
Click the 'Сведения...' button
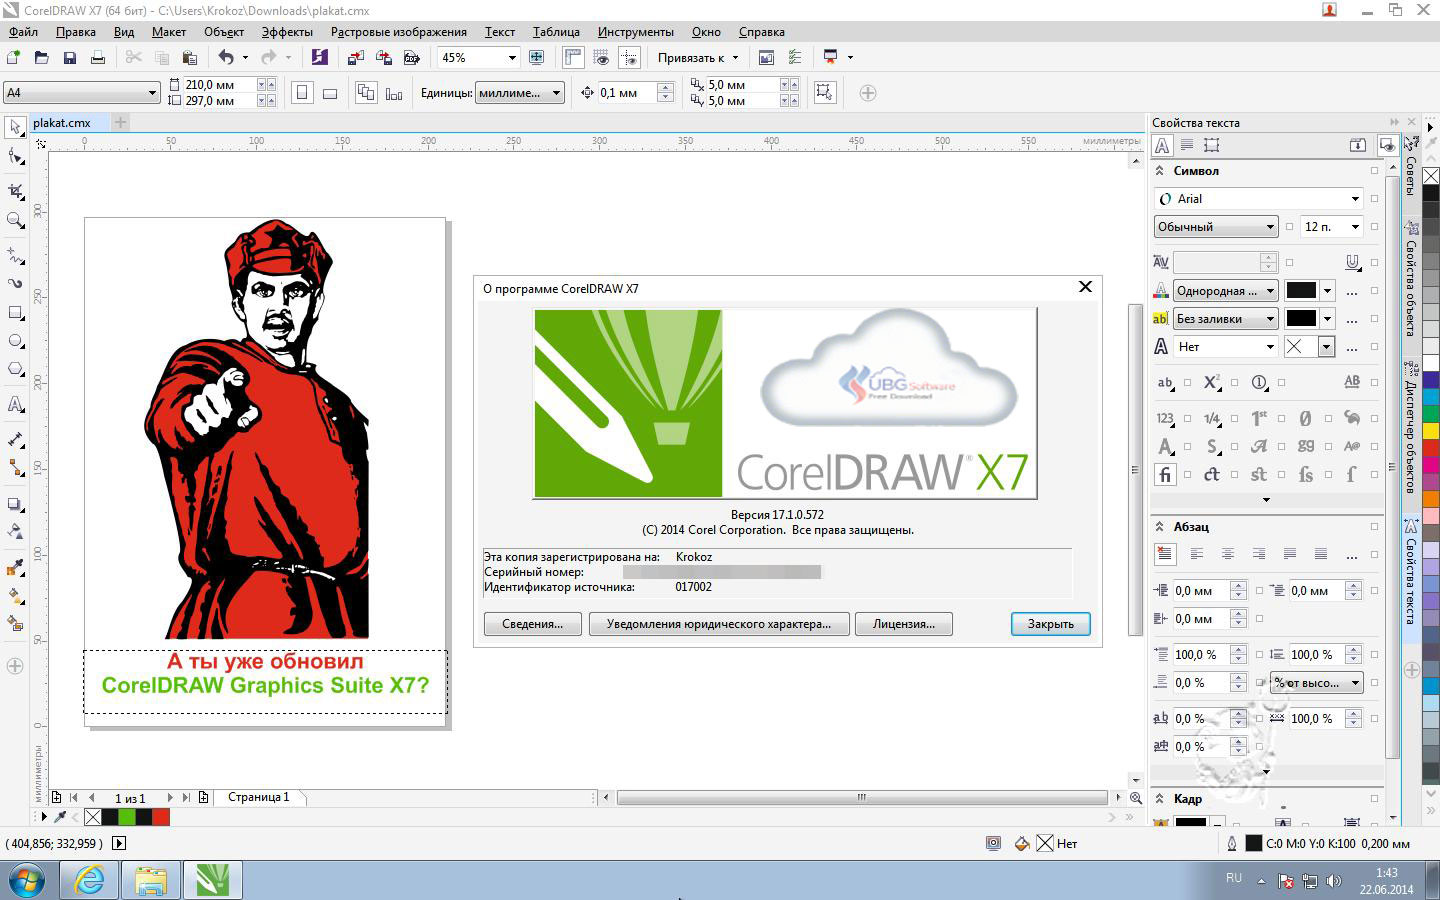532,624
